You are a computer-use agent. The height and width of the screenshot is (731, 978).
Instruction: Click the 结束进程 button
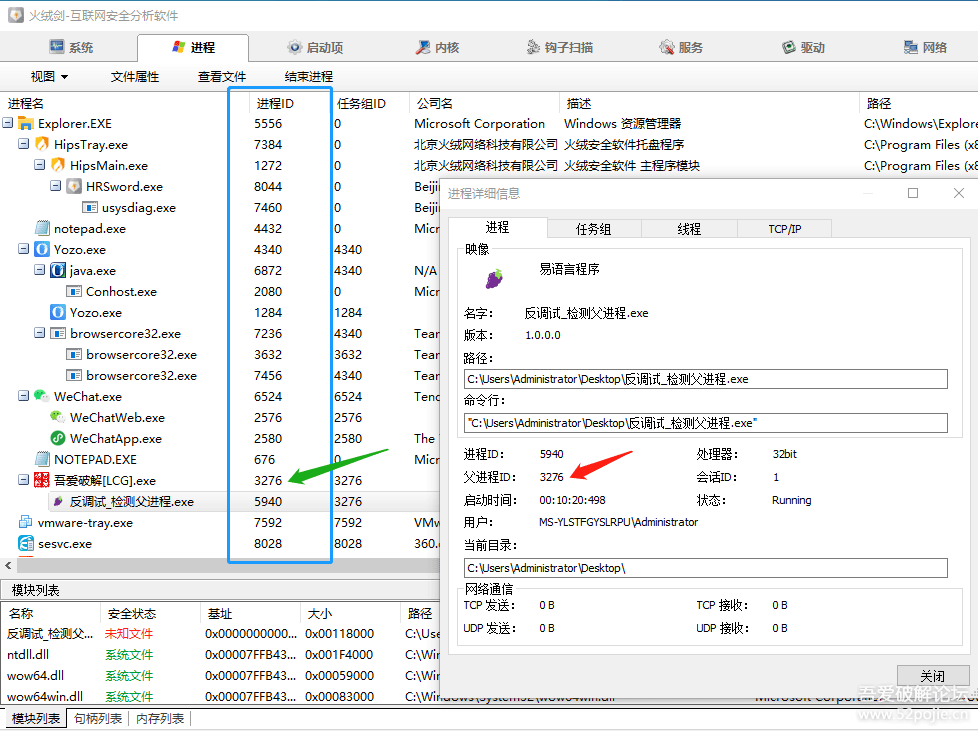coord(309,77)
